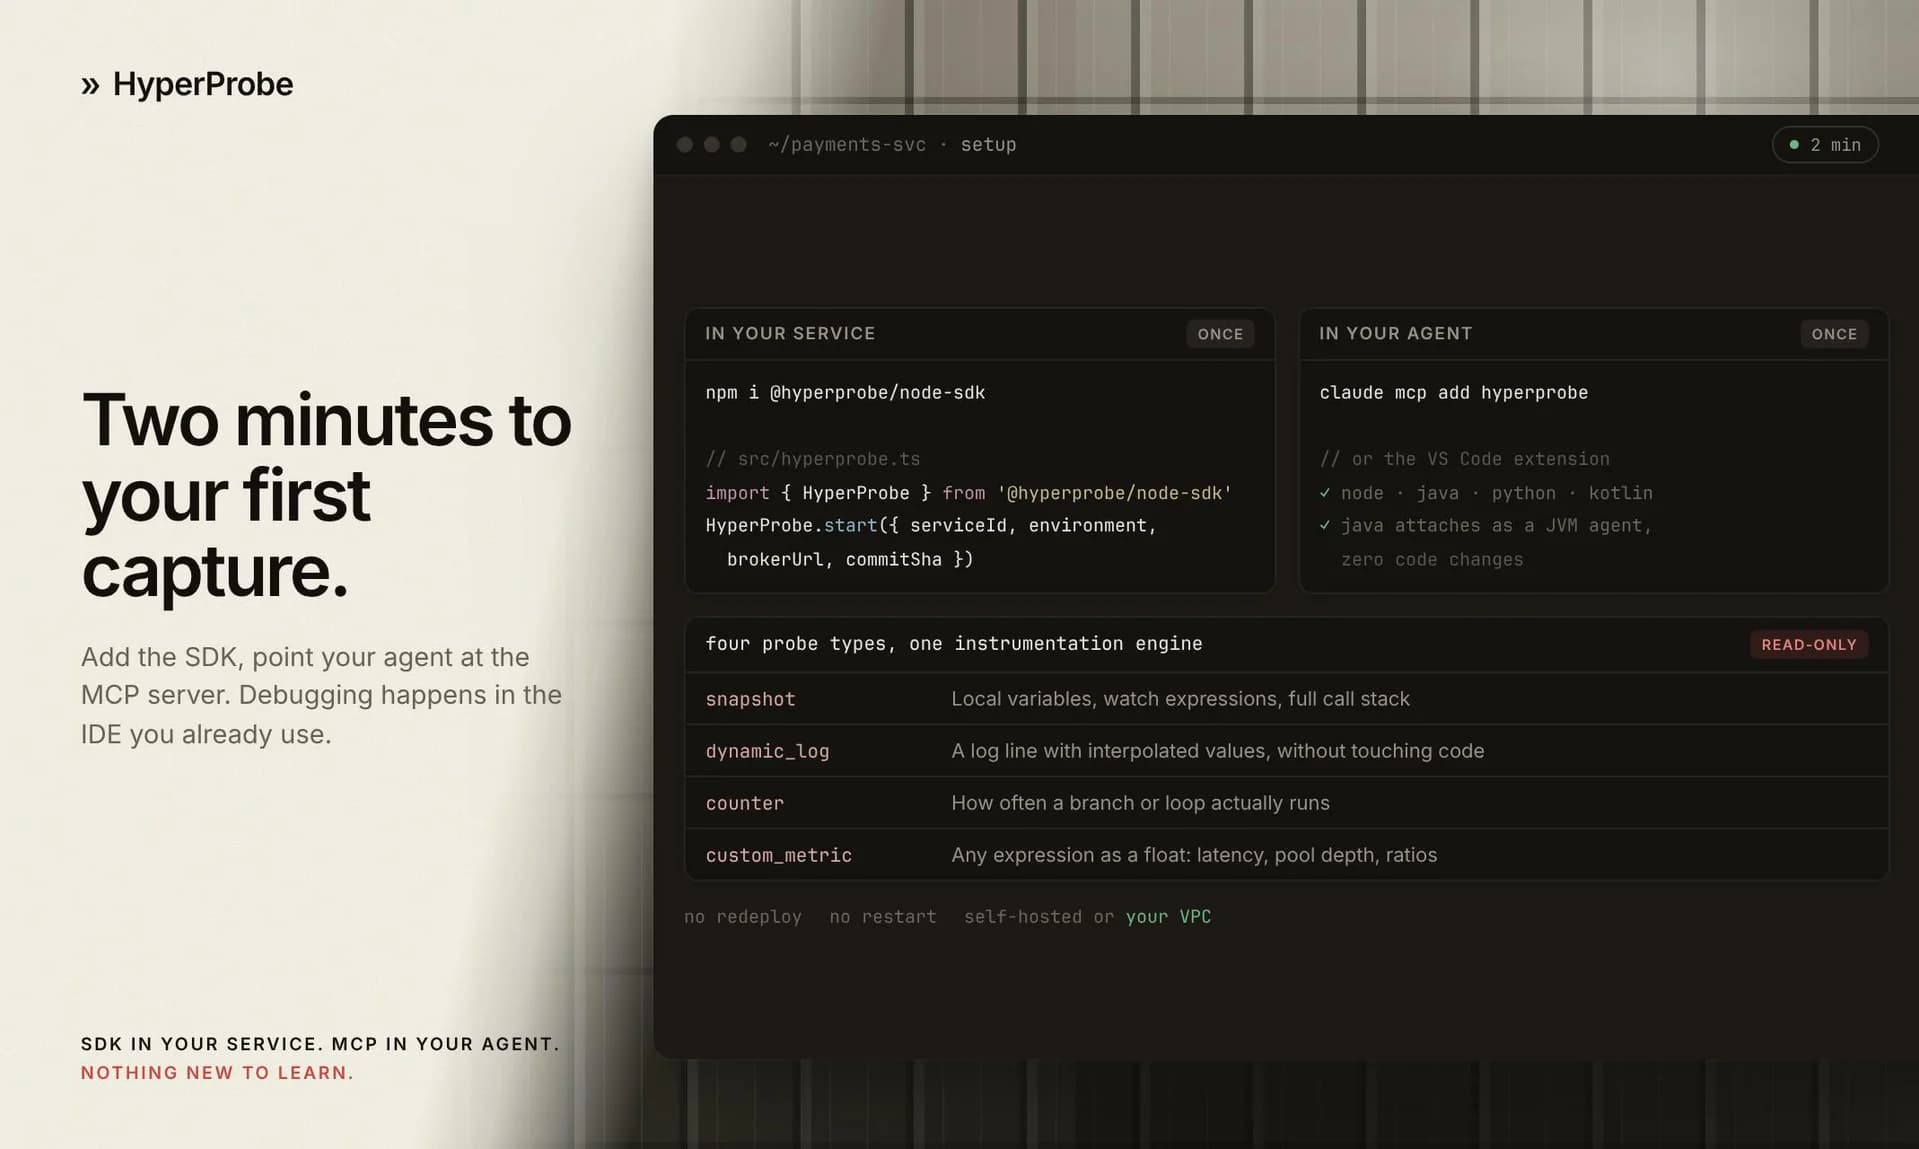Select the custom_metric probe type
Image resolution: width=1919 pixels, height=1149 pixels.
coord(779,855)
